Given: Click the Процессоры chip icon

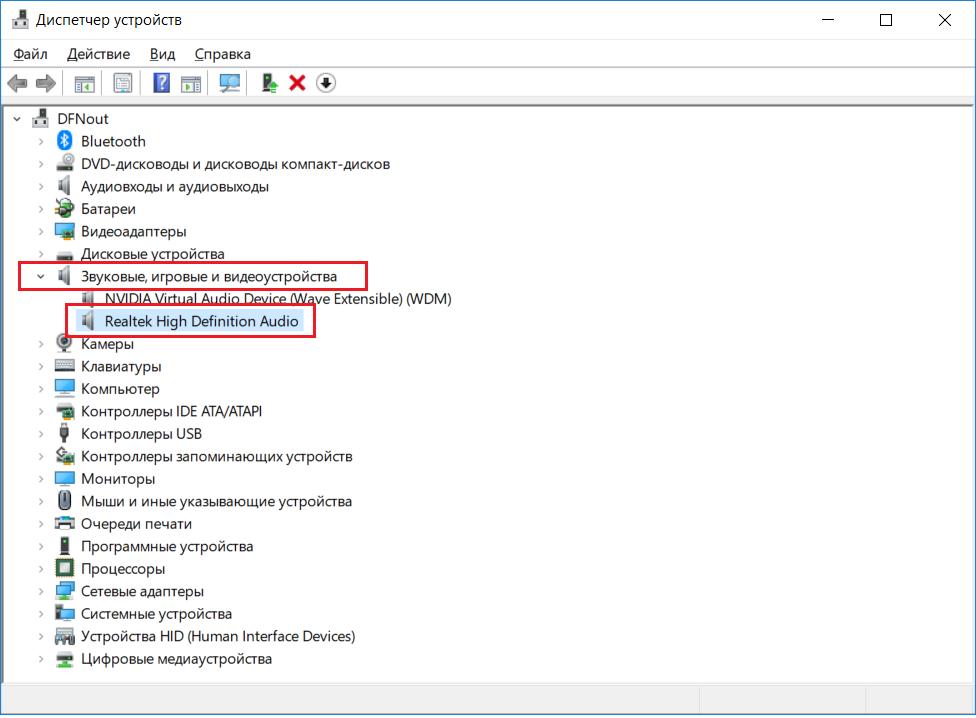Looking at the screenshot, I should (64, 568).
